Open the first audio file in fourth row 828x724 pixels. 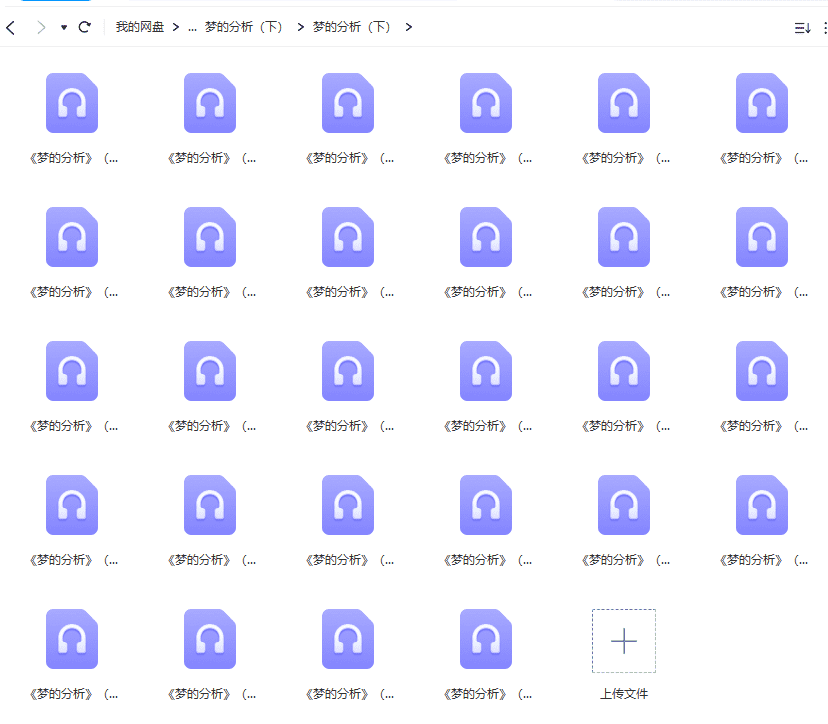(x=72, y=505)
